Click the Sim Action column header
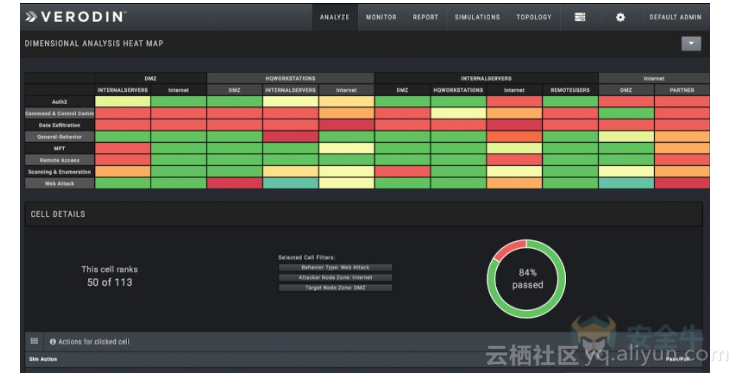This screenshot has height=378, width=740. tap(43, 359)
